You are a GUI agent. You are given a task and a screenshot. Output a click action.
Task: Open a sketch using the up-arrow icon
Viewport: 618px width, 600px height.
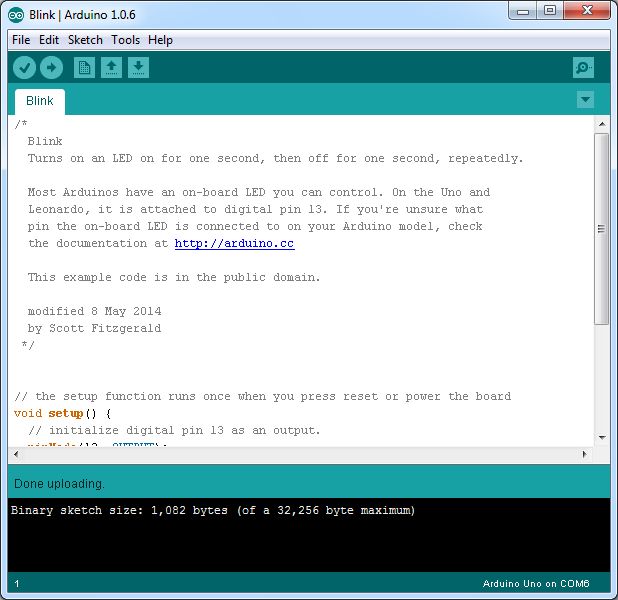tap(112, 68)
